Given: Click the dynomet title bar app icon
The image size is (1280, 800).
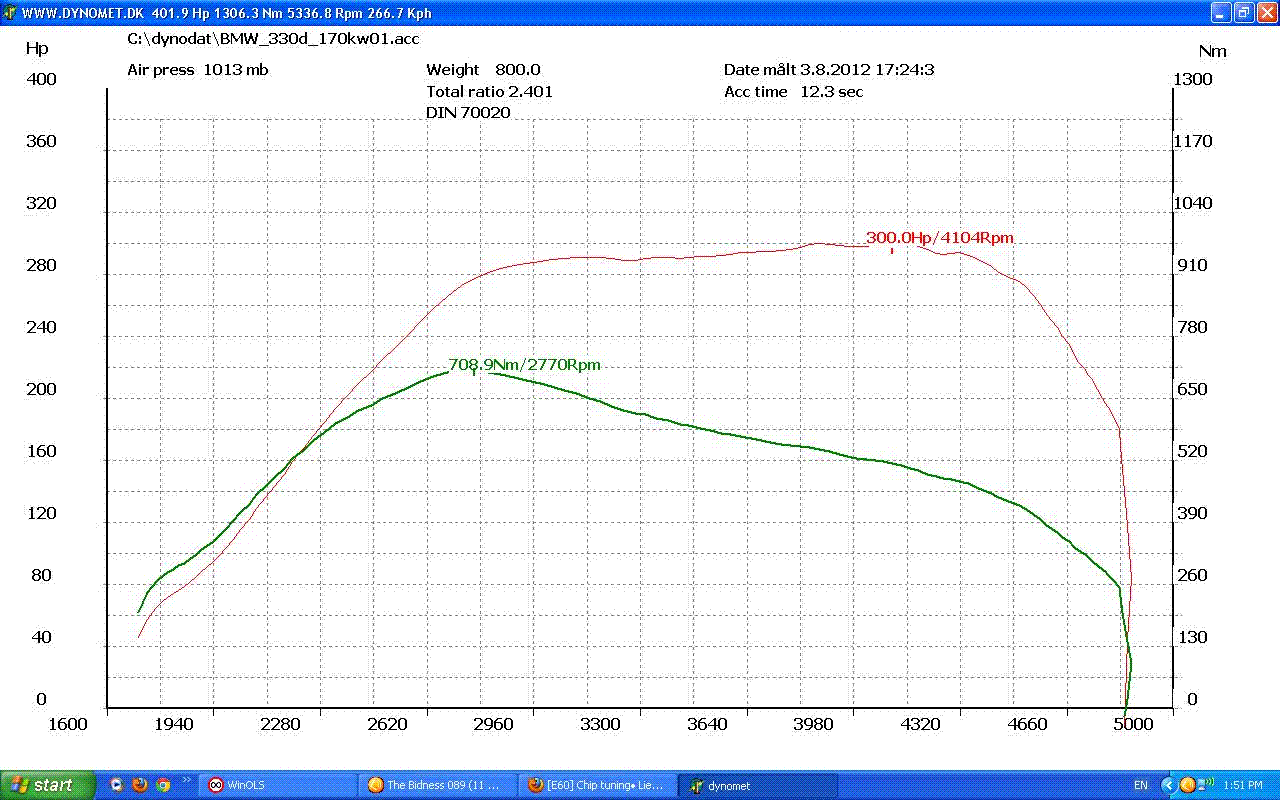Looking at the screenshot, I should (x=10, y=14).
